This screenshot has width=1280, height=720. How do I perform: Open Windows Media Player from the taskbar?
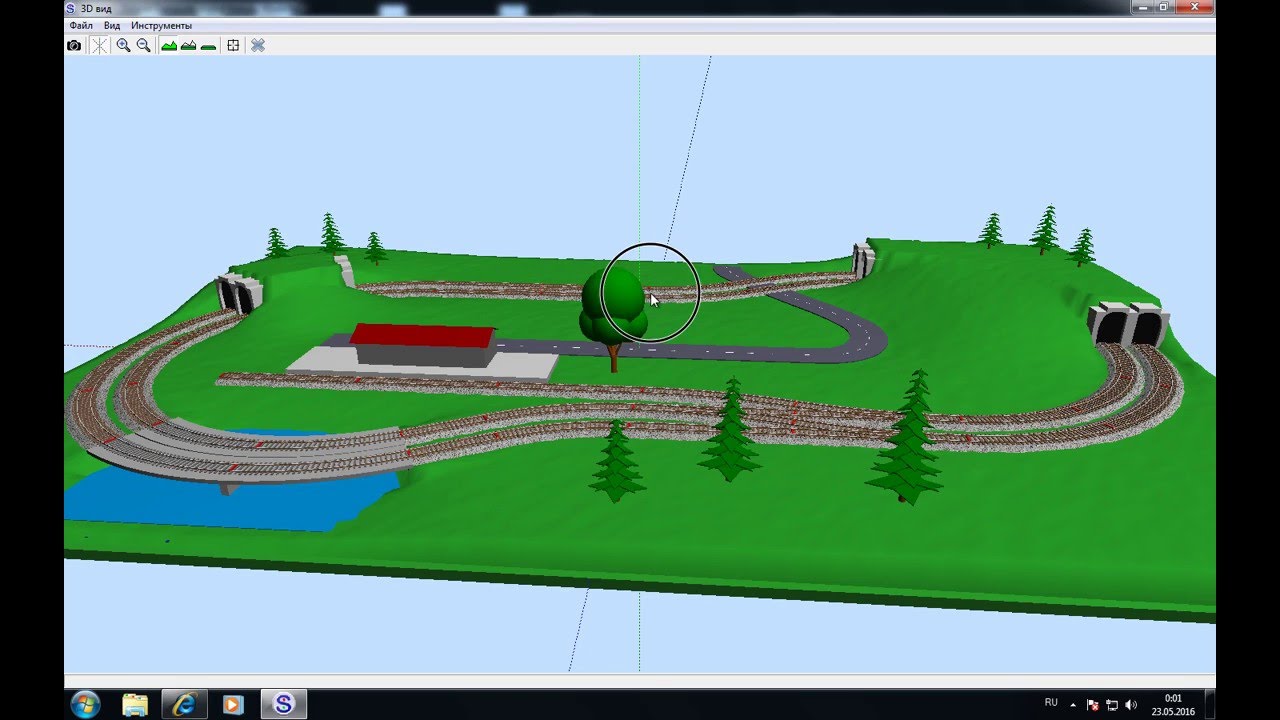tap(233, 704)
